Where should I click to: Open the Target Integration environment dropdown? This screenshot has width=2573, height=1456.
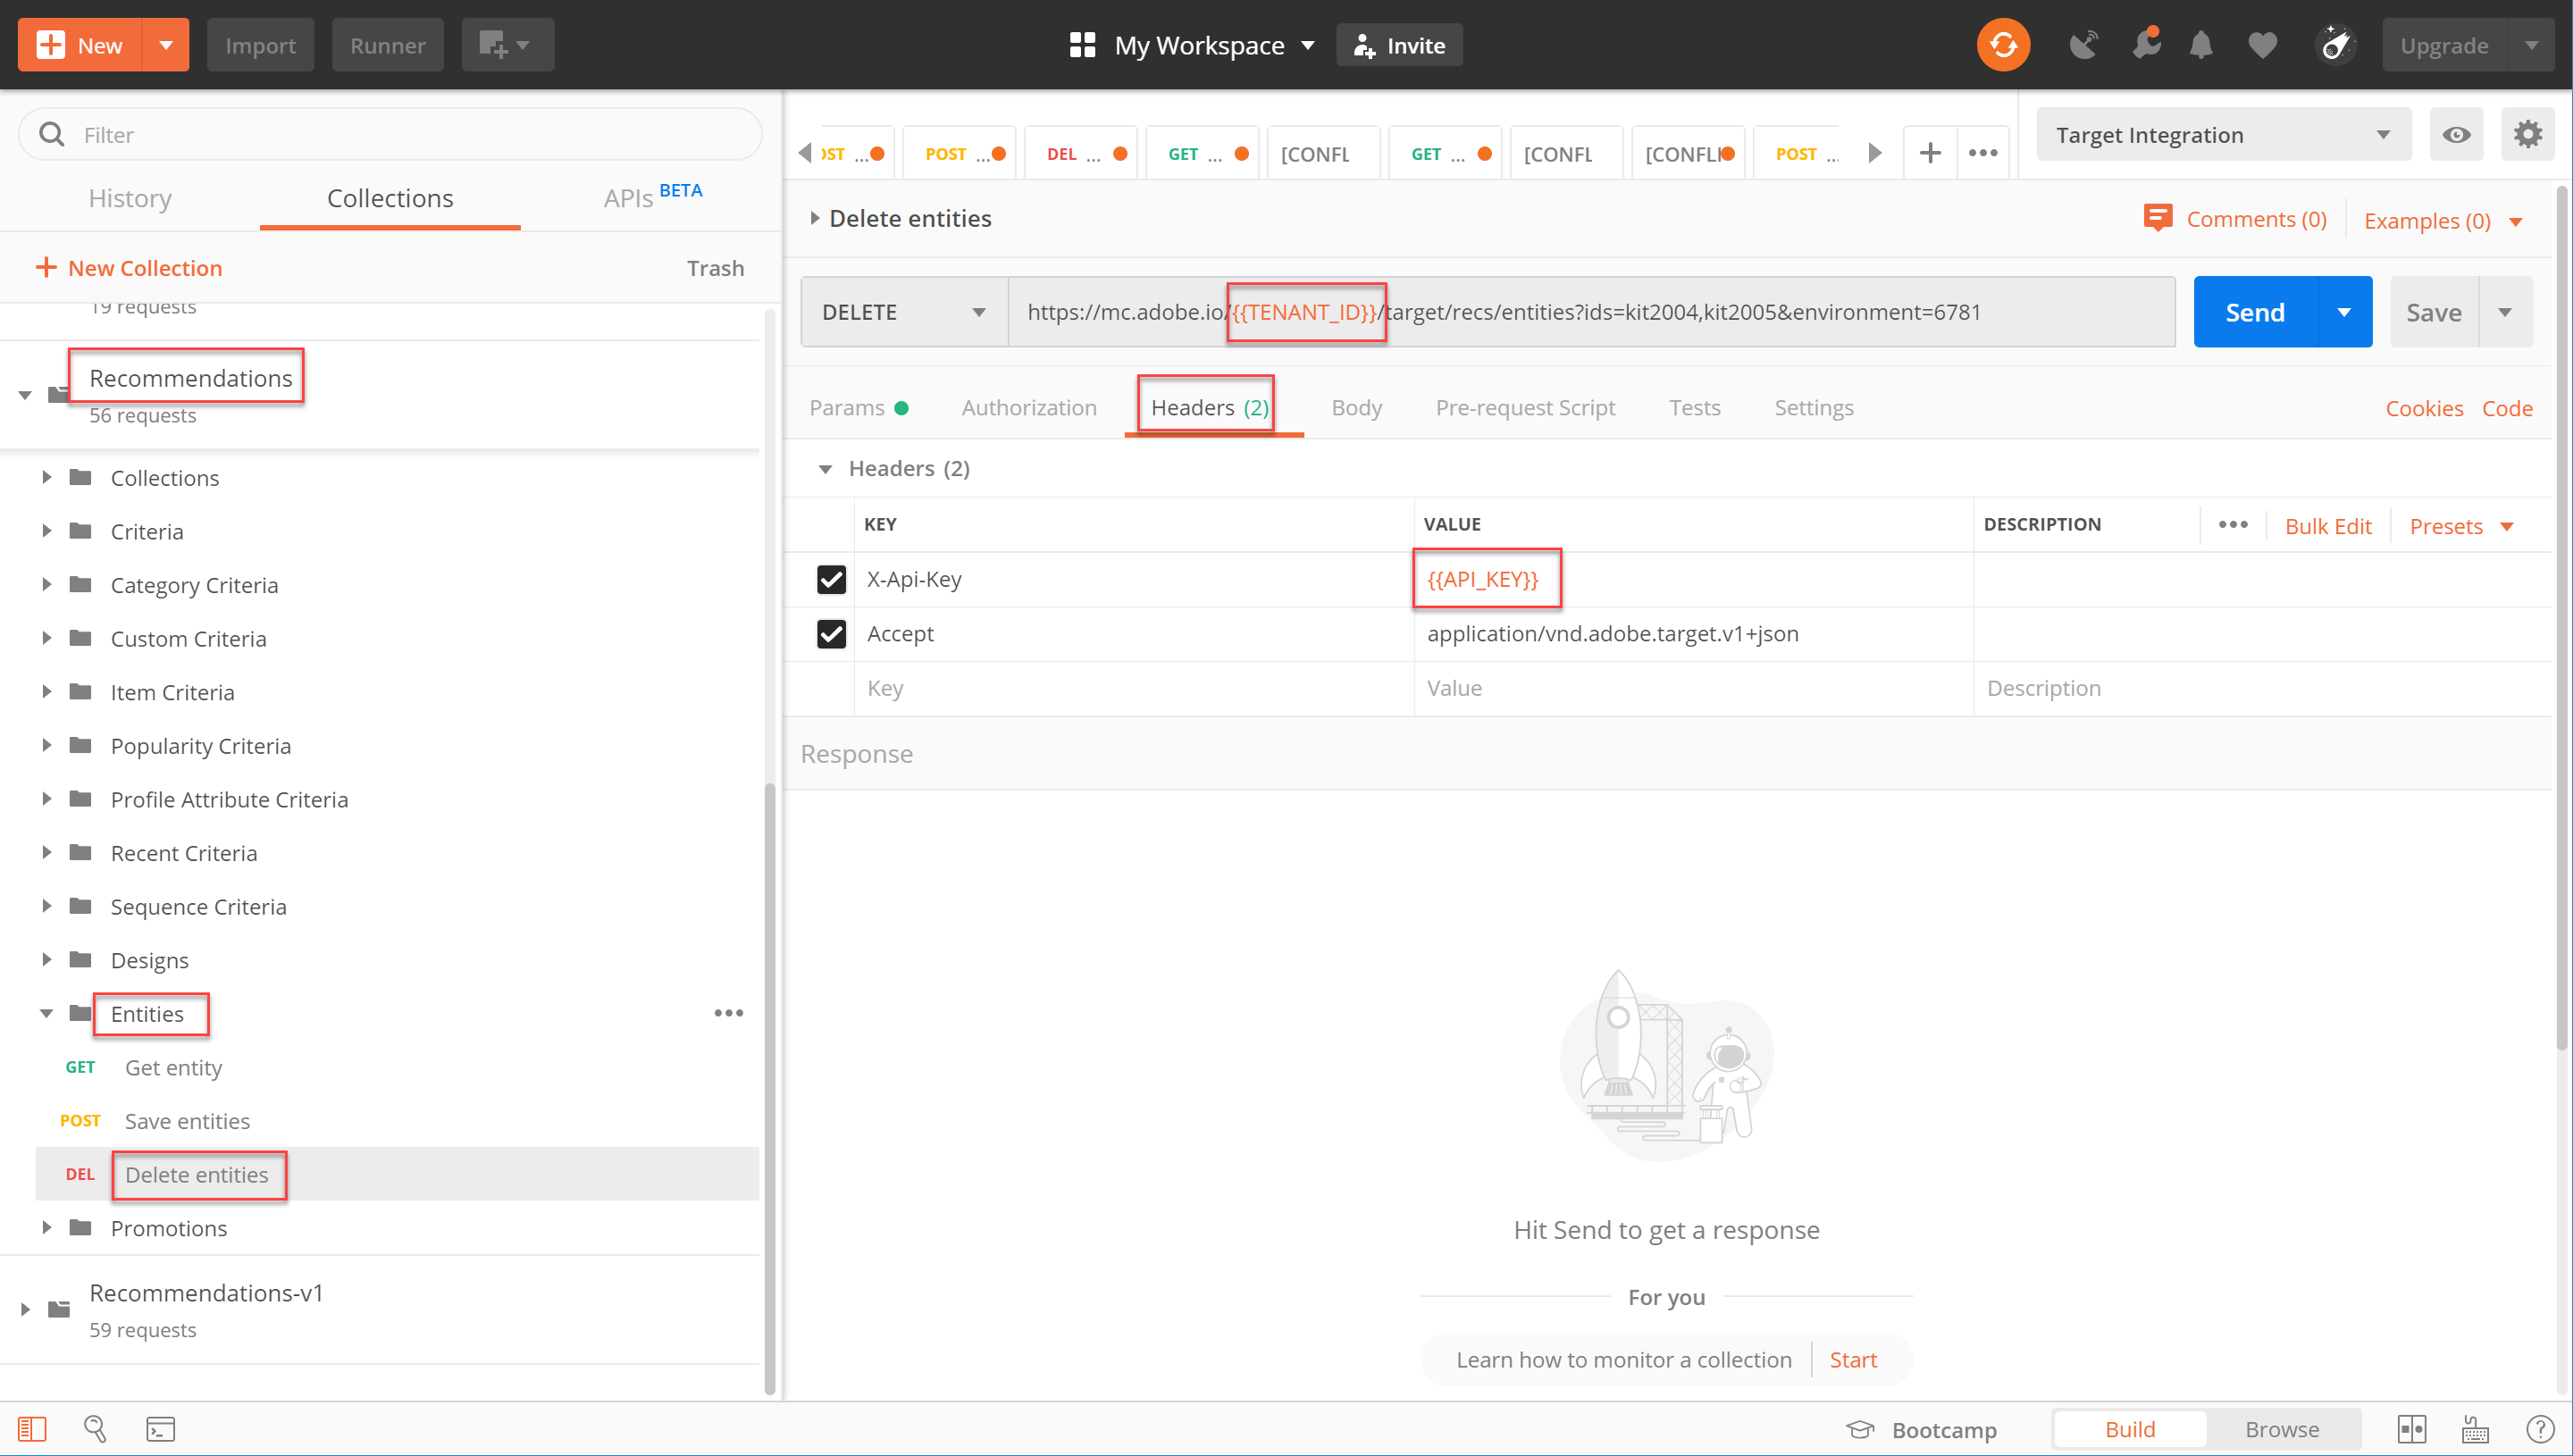[x=2222, y=135]
